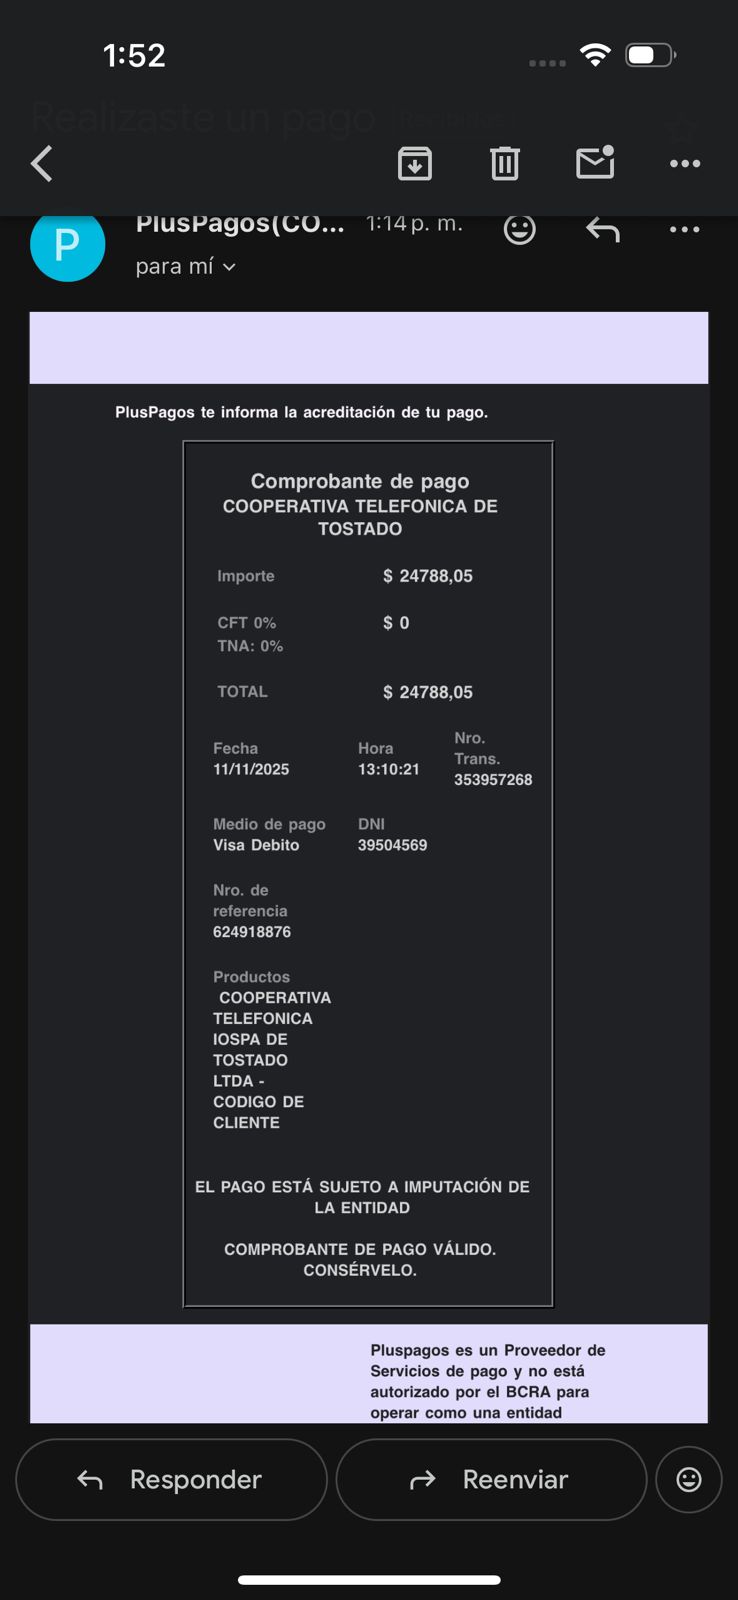Open top toolbar more options menu
The height and width of the screenshot is (1600, 738).
point(685,163)
